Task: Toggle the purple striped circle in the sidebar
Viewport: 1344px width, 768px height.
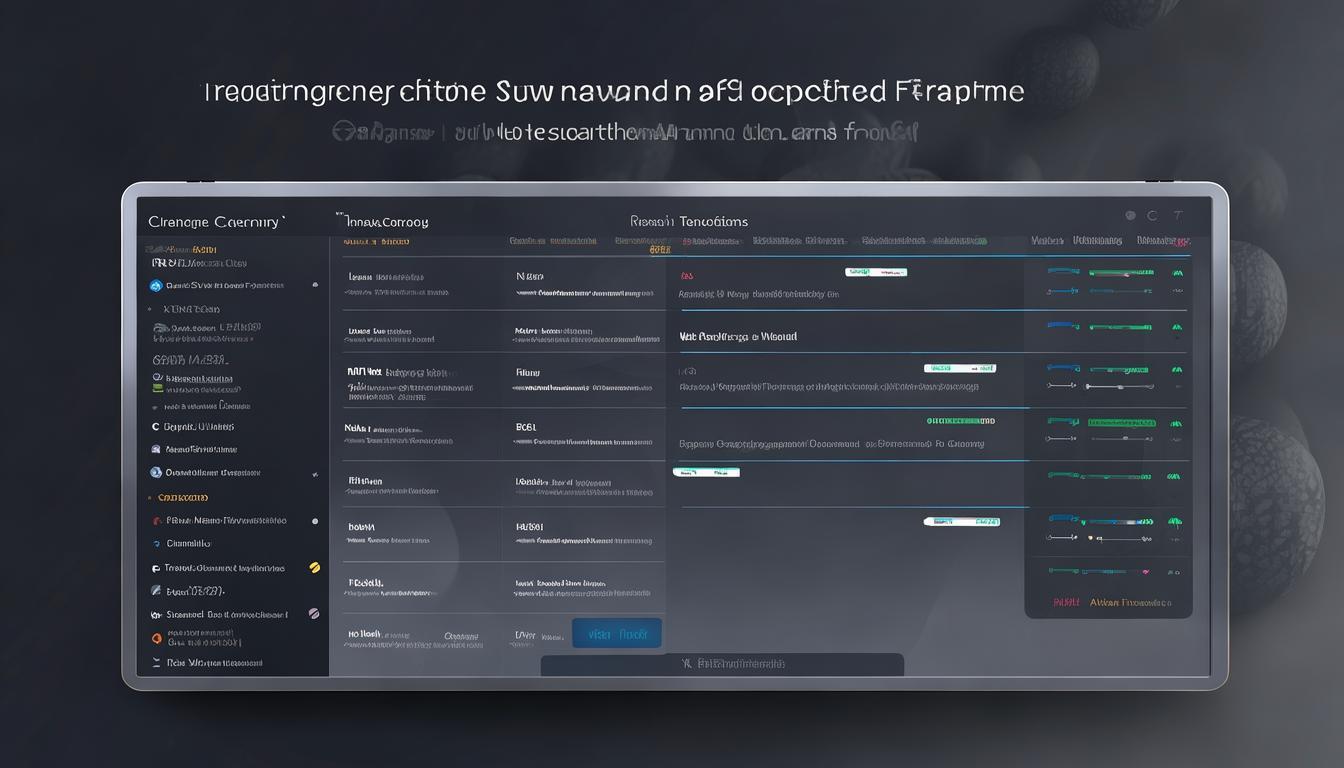Action: [314, 614]
